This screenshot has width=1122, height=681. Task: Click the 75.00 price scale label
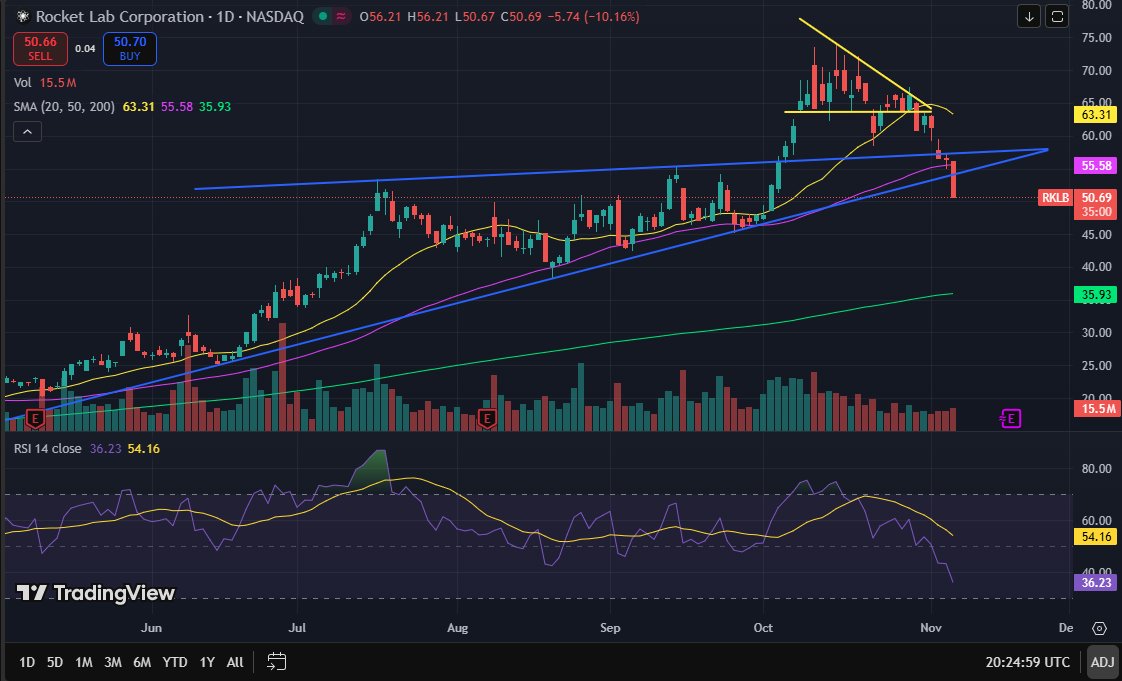click(1096, 37)
